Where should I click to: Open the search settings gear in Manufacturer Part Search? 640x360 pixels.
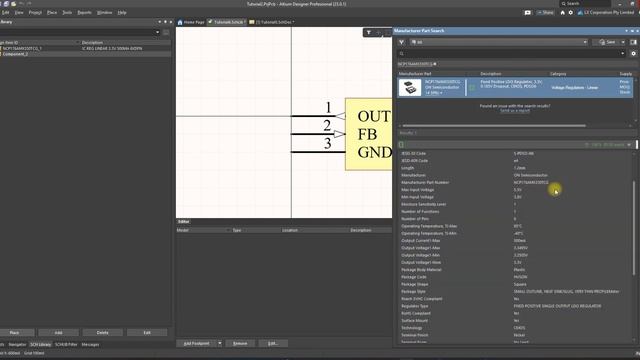(633, 53)
